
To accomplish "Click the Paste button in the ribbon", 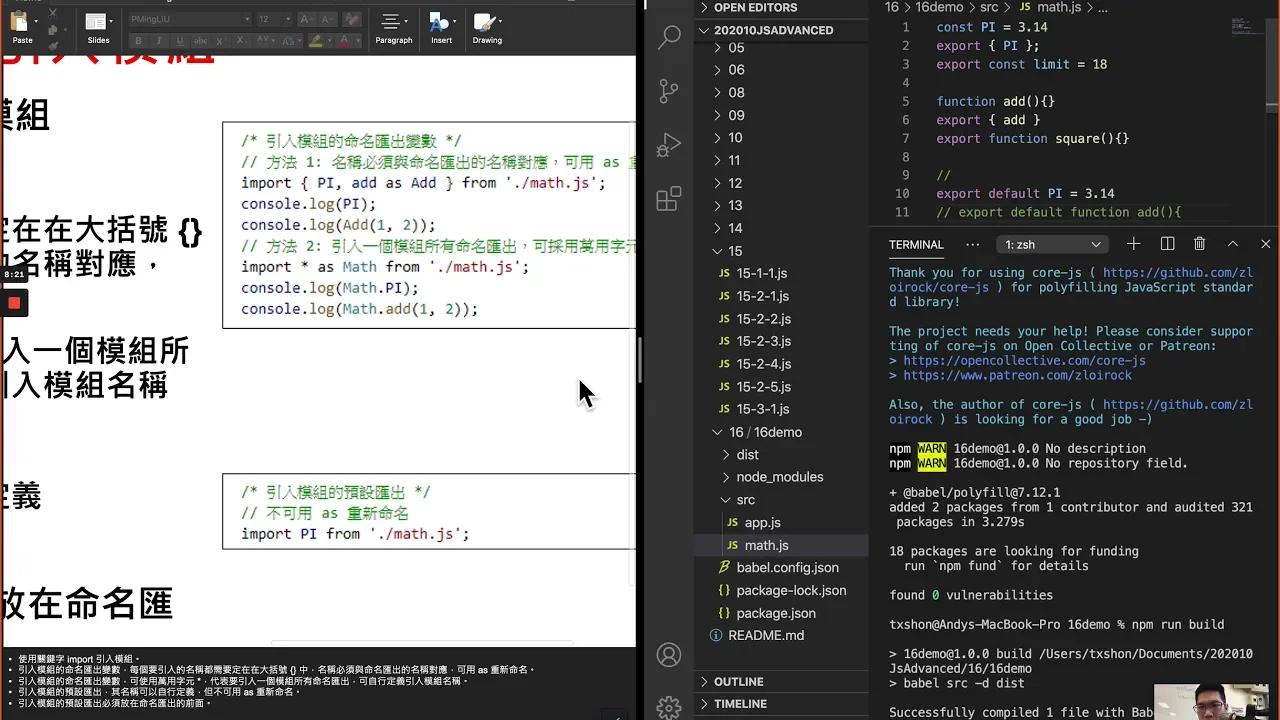I will tap(19, 31).
